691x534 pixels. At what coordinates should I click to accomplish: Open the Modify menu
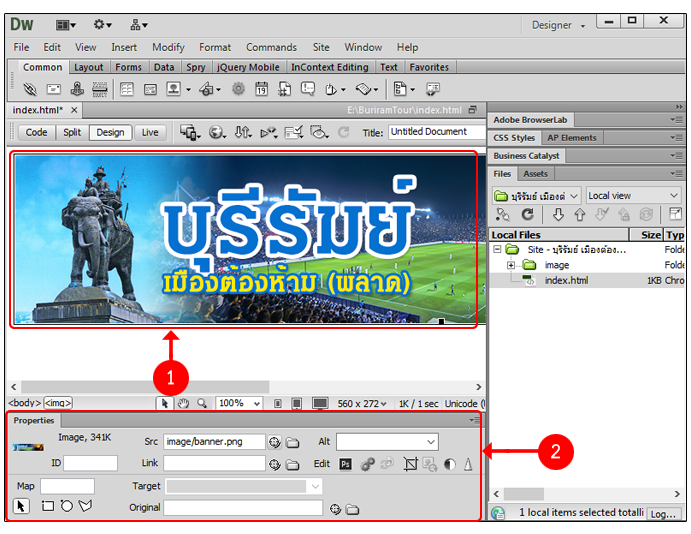pyautogui.click(x=168, y=47)
